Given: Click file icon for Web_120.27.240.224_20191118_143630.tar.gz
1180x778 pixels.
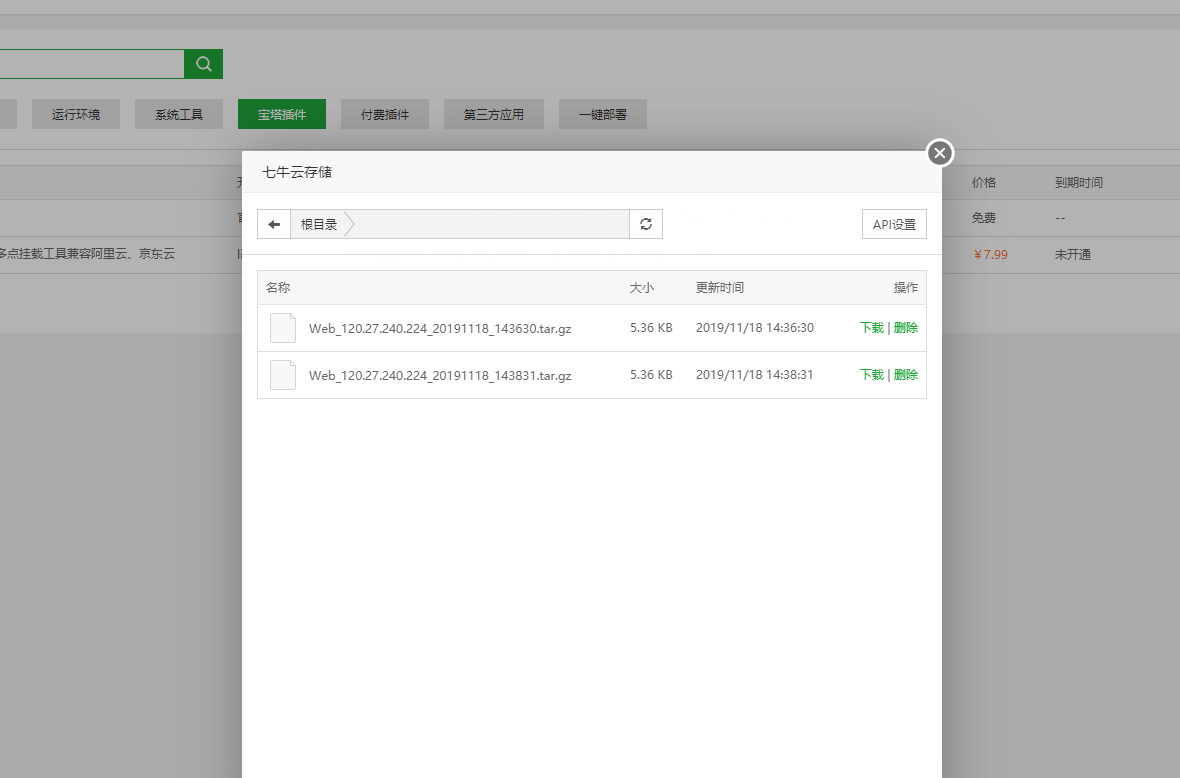Looking at the screenshot, I should coord(283,328).
